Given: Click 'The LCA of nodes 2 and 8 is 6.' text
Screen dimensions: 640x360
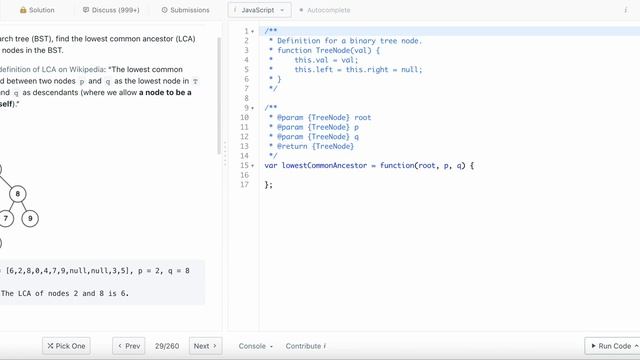Looking at the screenshot, I should pos(65,293).
